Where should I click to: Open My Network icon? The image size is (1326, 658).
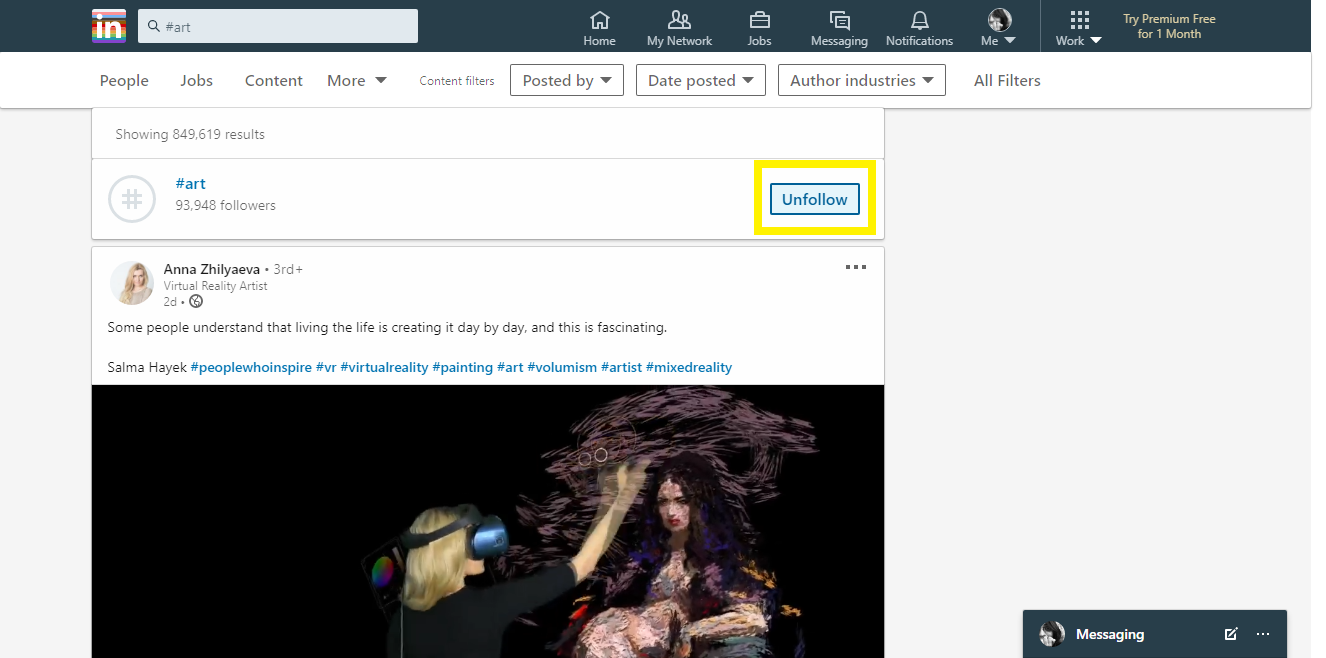coord(679,28)
